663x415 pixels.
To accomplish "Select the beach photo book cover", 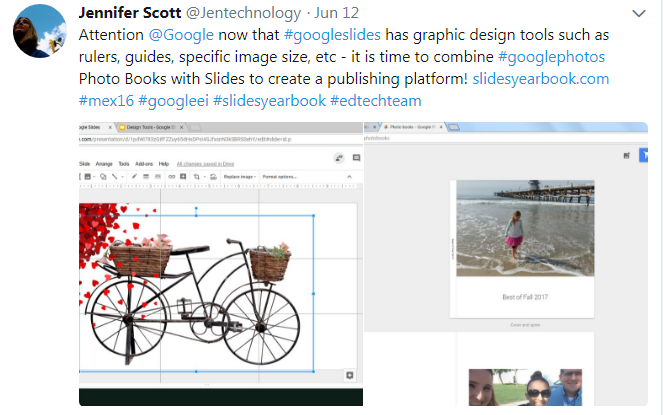I will [x=525, y=228].
